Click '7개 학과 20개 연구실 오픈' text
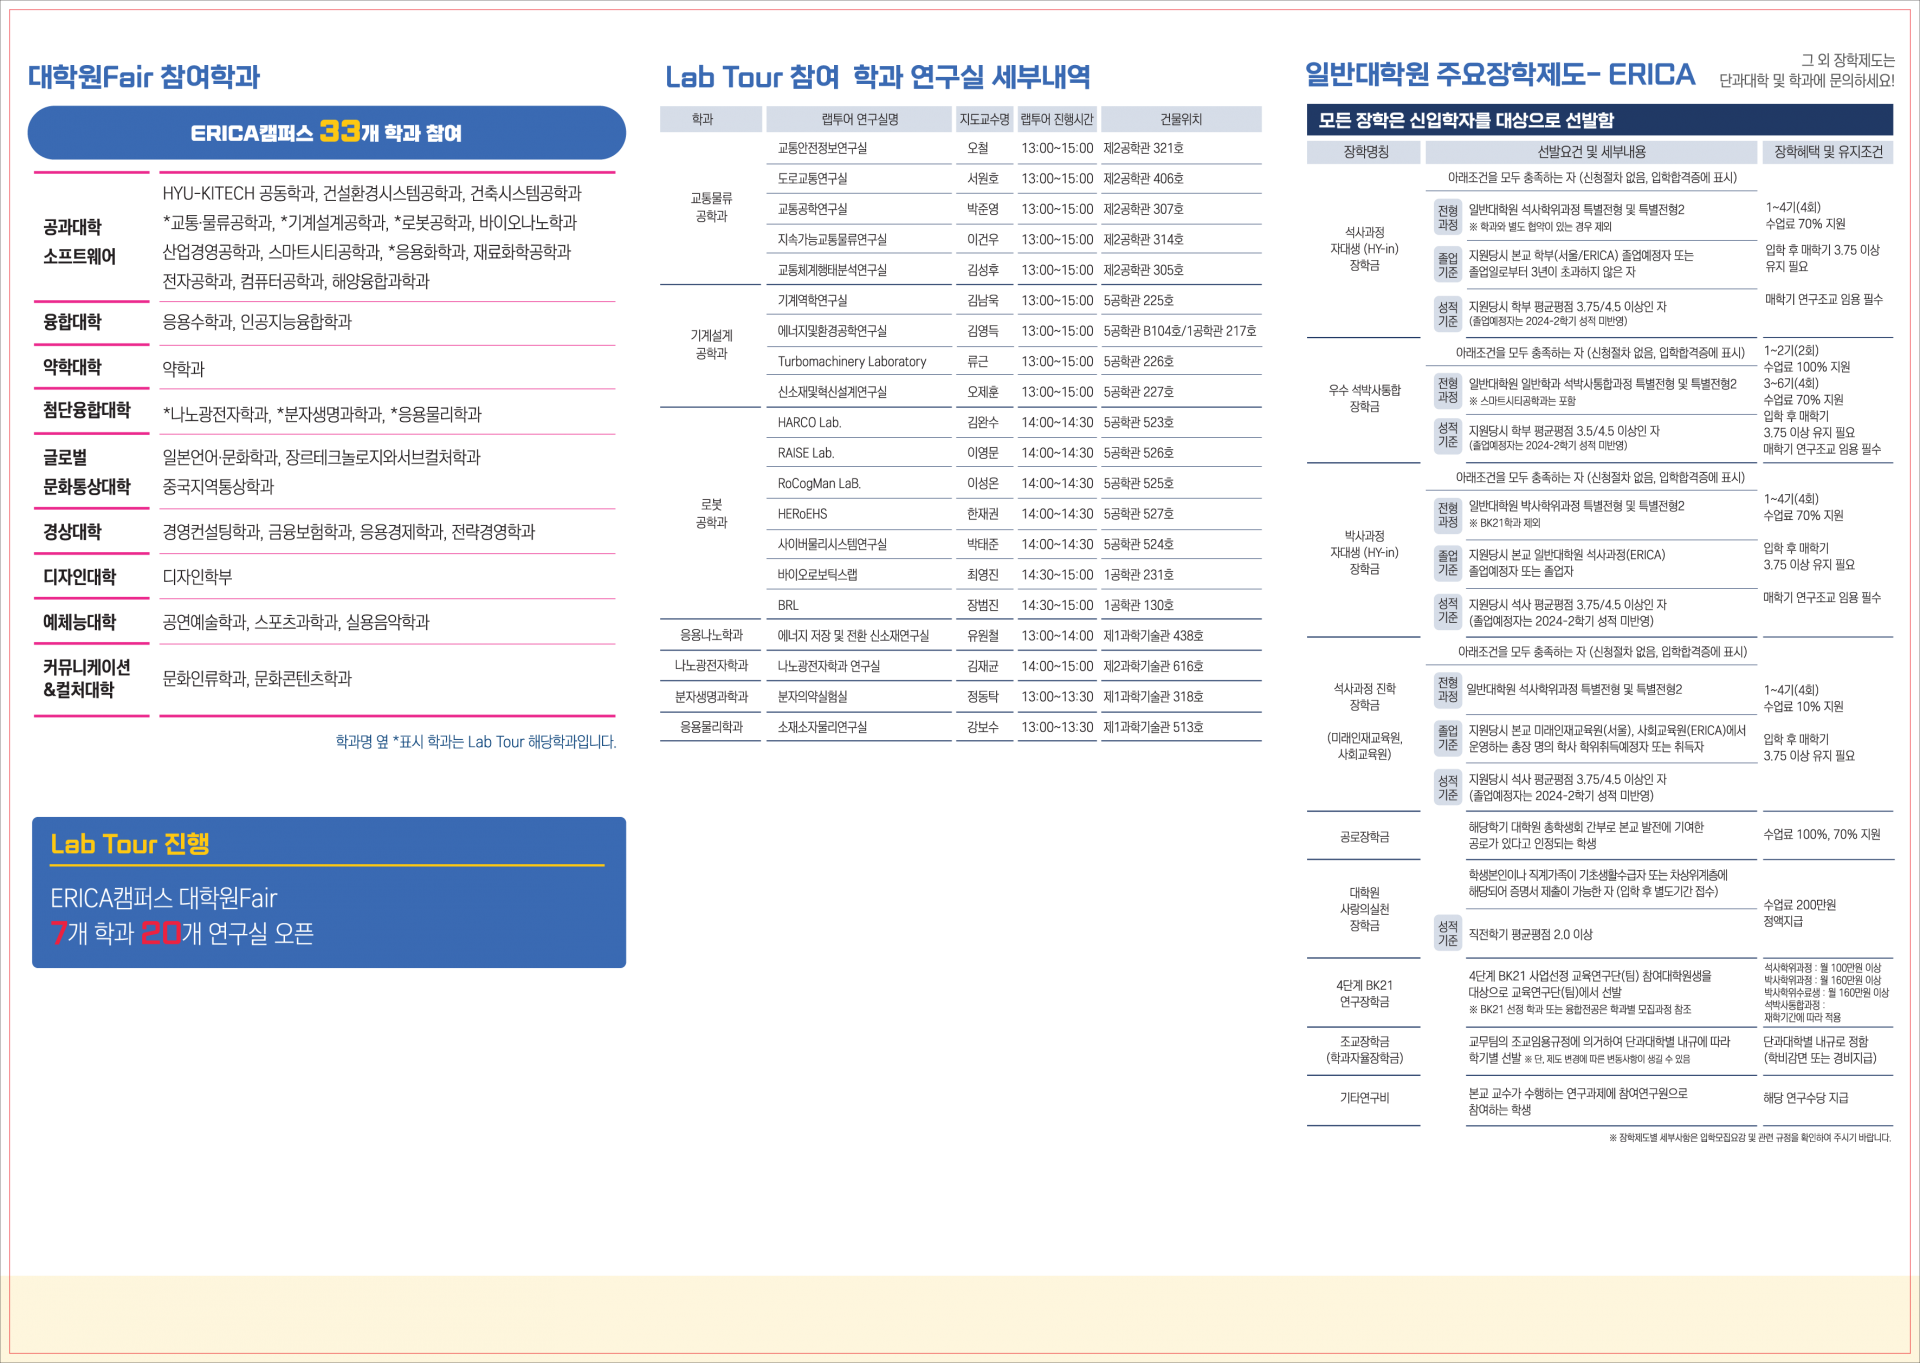Image resolution: width=1920 pixels, height=1363 pixels. [x=182, y=933]
